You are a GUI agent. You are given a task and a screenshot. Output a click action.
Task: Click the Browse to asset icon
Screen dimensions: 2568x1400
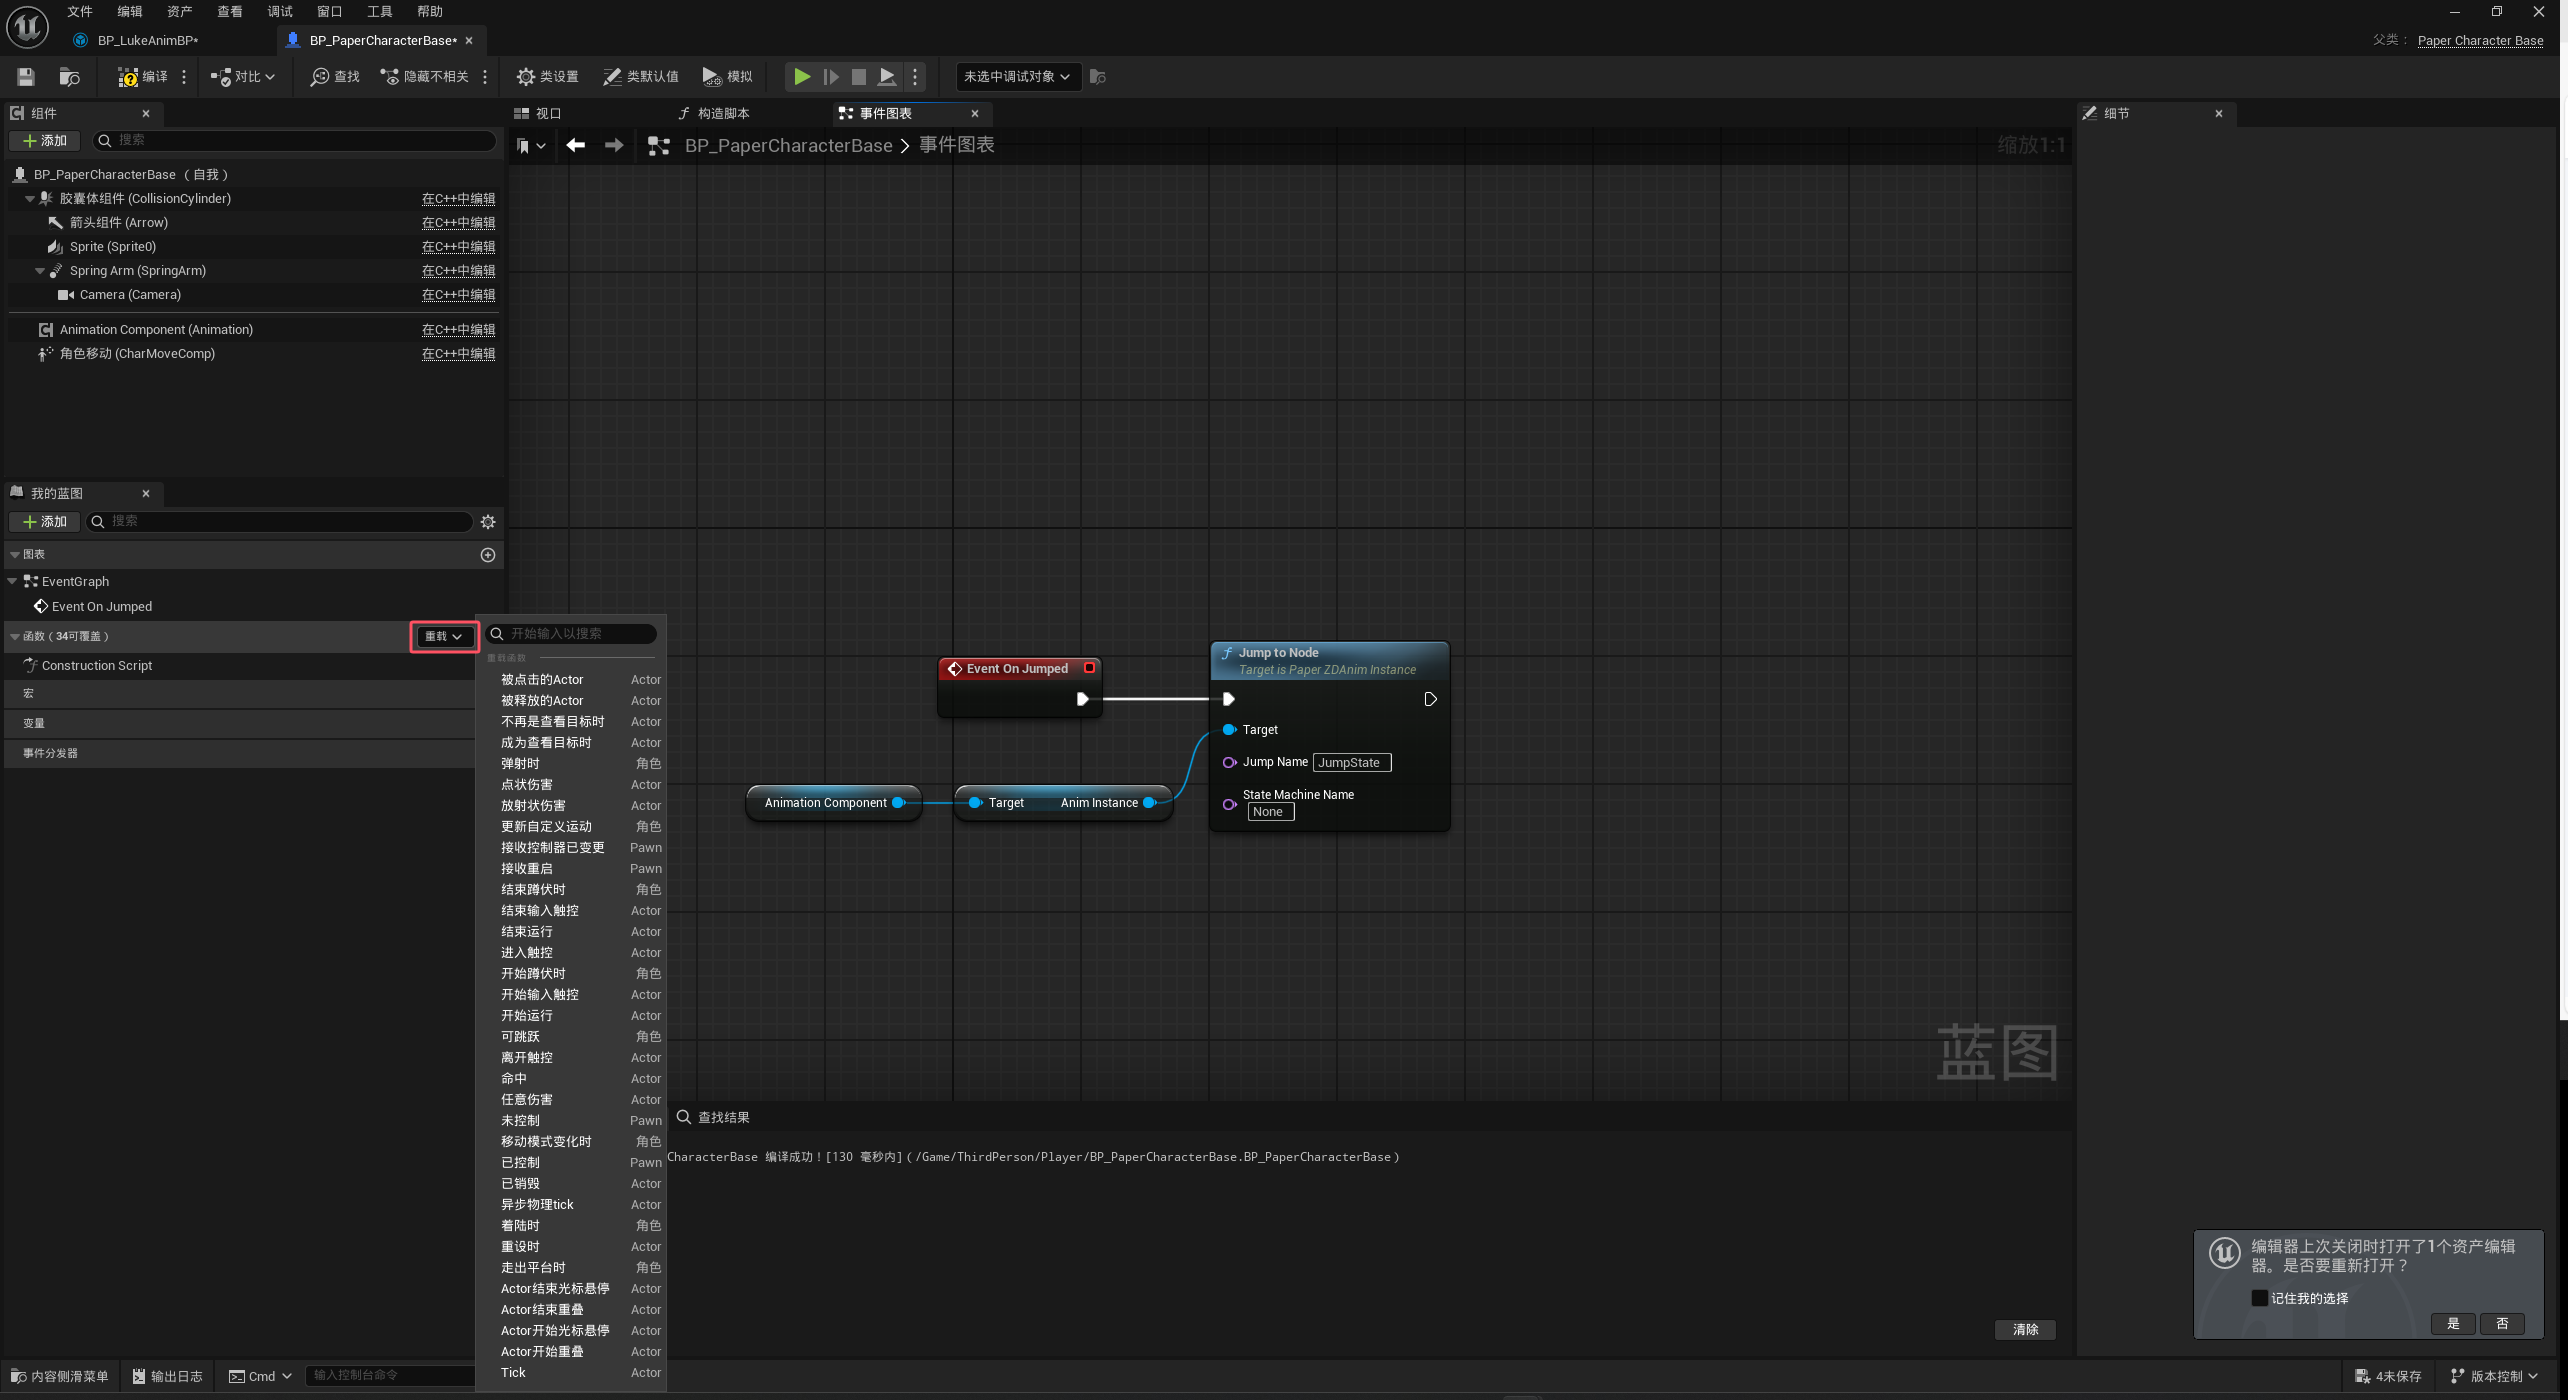point(69,77)
